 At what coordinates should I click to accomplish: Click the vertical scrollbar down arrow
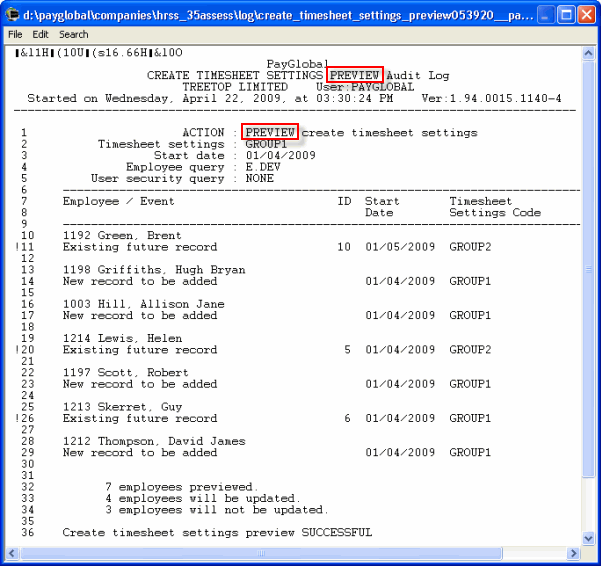click(588, 538)
